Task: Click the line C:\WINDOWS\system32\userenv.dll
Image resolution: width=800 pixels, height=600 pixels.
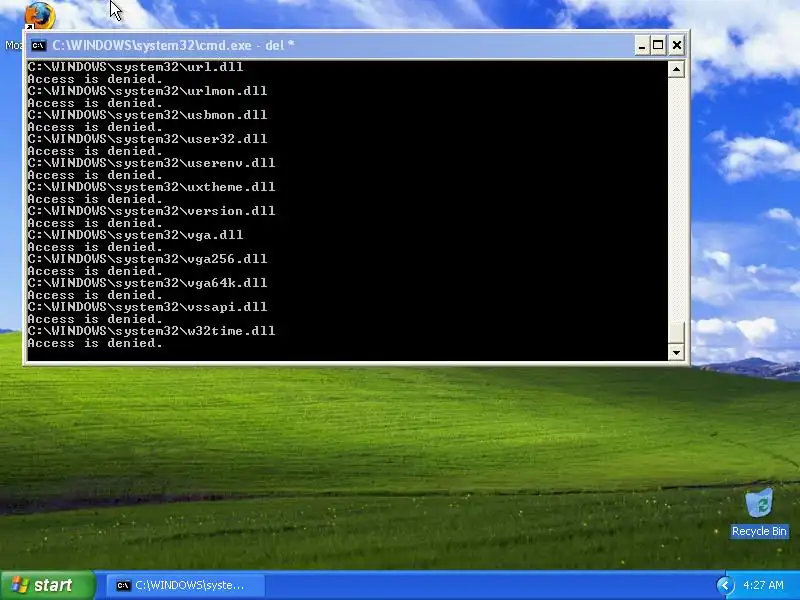Action: pos(152,163)
